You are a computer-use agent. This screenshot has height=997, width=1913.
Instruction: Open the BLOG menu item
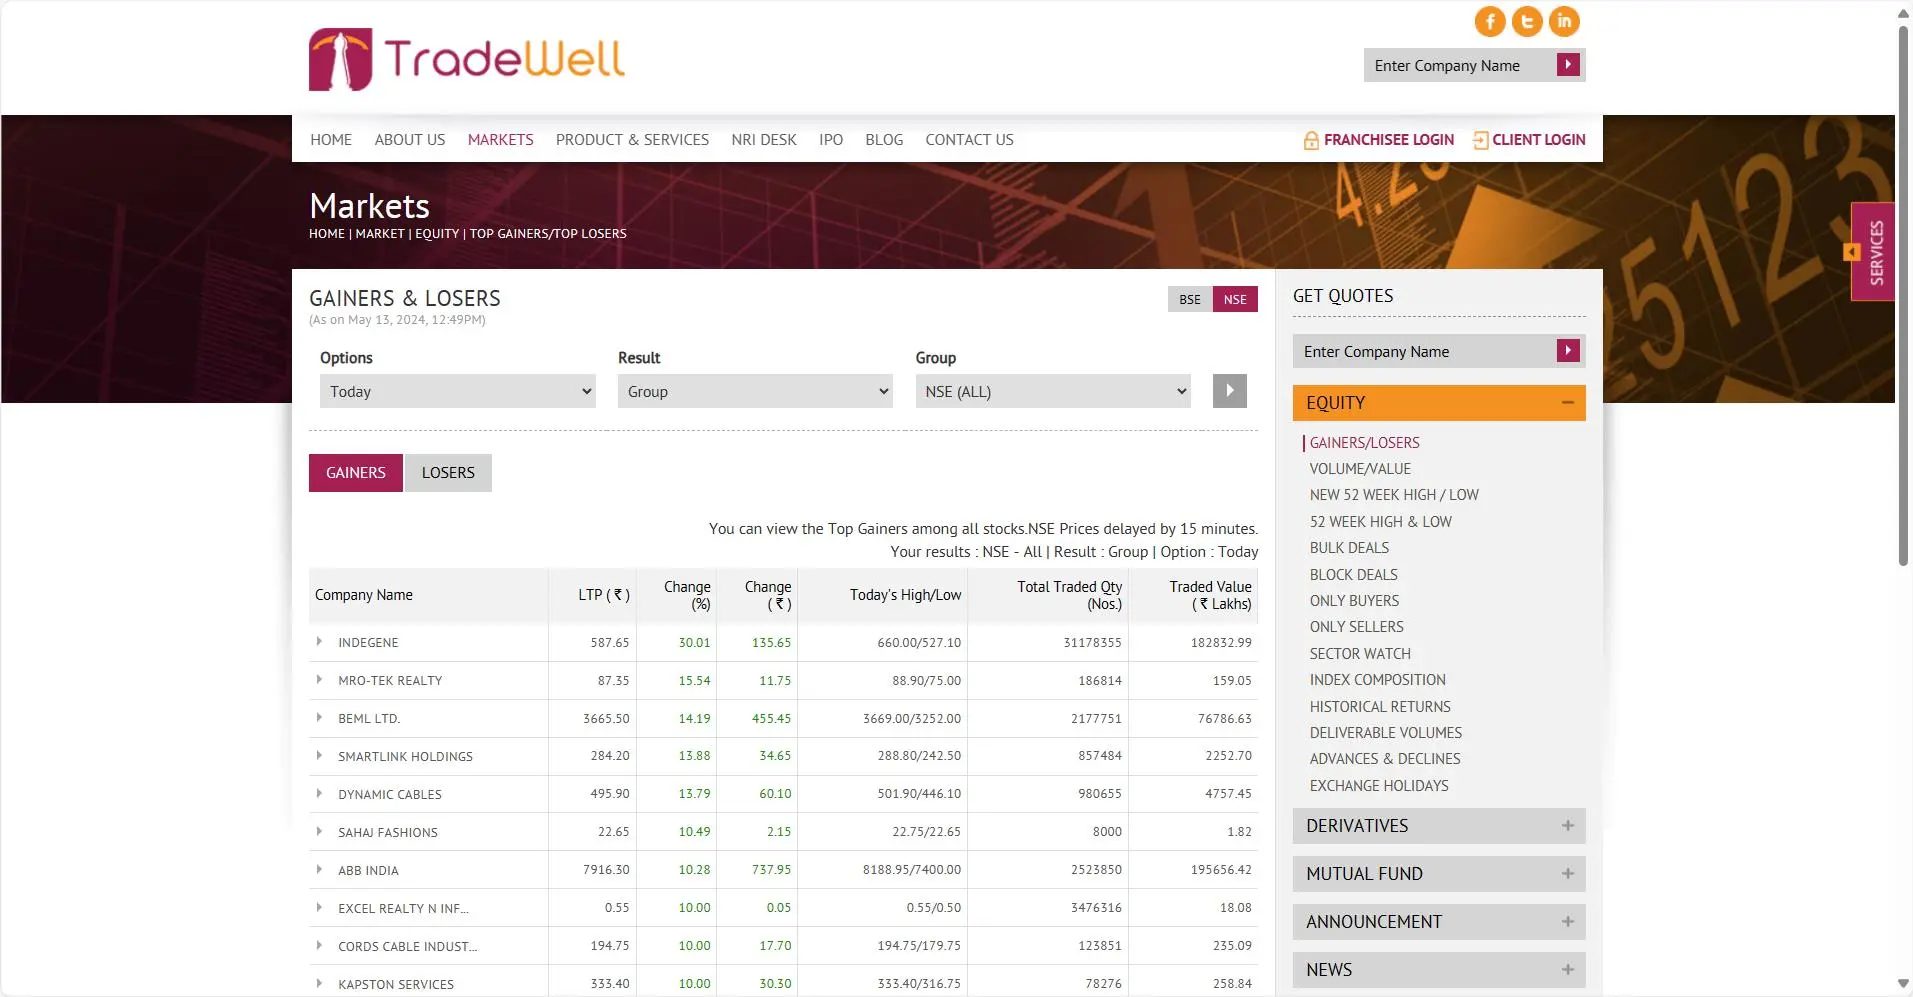pyautogui.click(x=884, y=140)
